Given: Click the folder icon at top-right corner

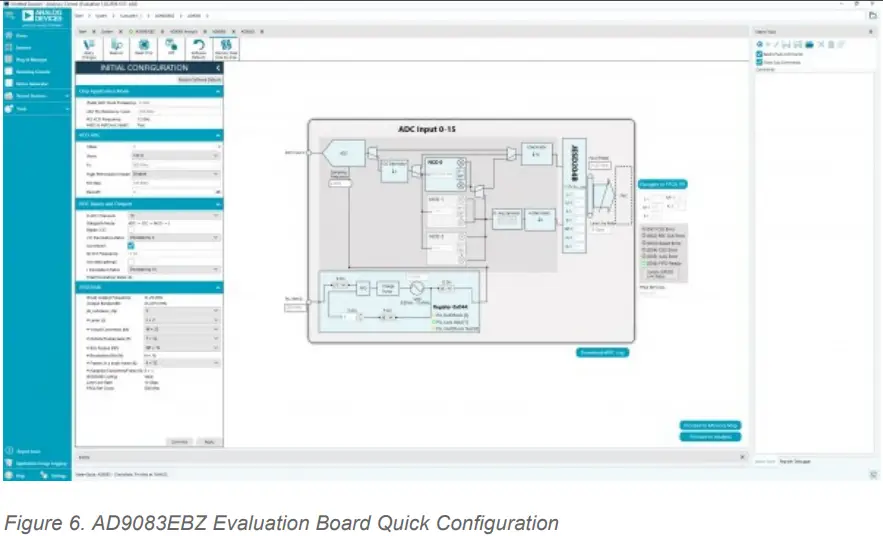Looking at the screenshot, I should tap(872, 15).
